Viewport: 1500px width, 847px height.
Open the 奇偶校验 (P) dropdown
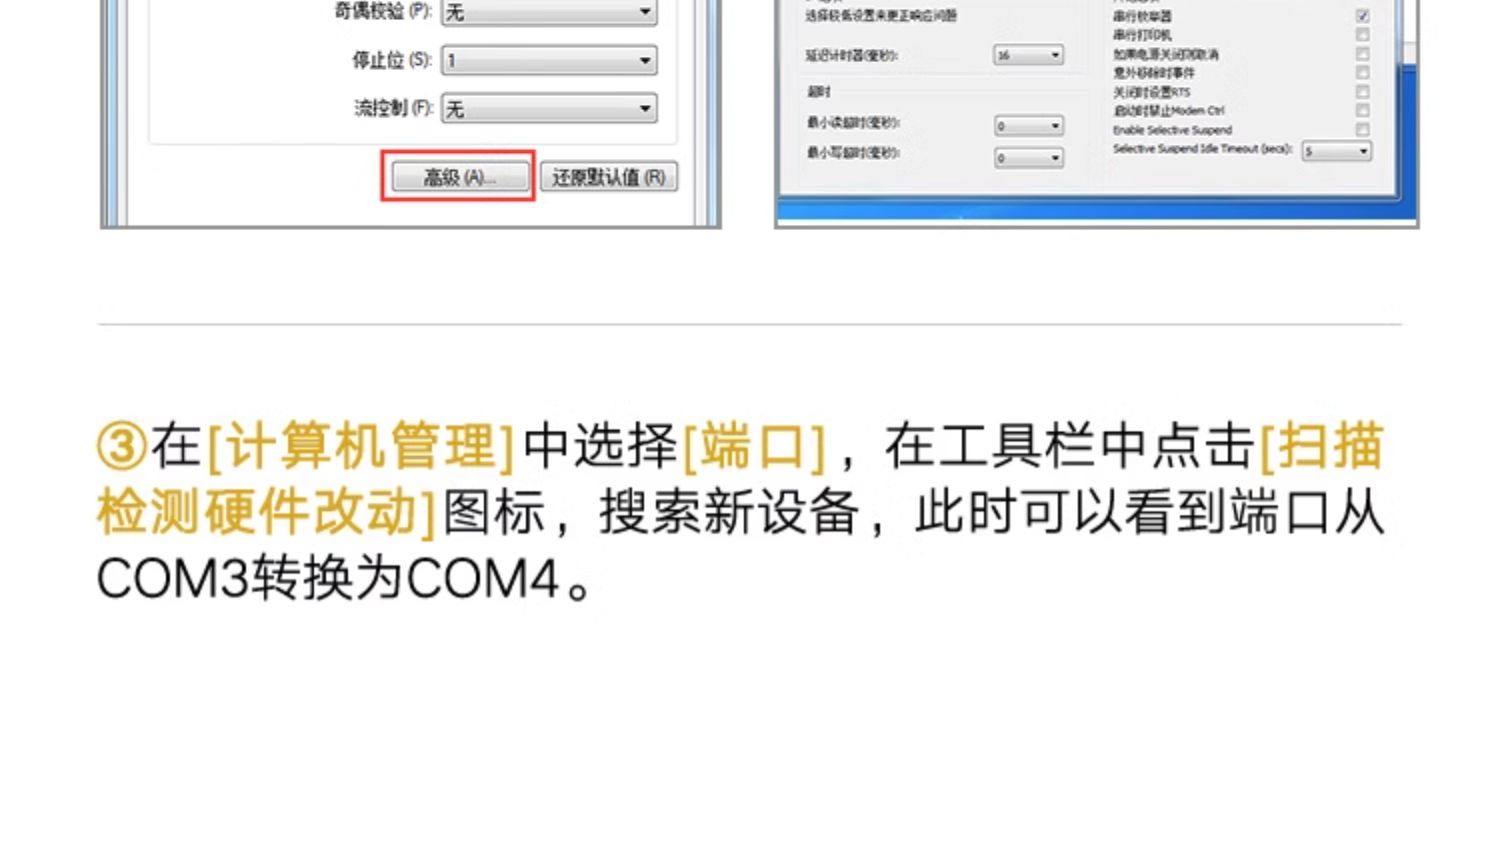pos(549,12)
